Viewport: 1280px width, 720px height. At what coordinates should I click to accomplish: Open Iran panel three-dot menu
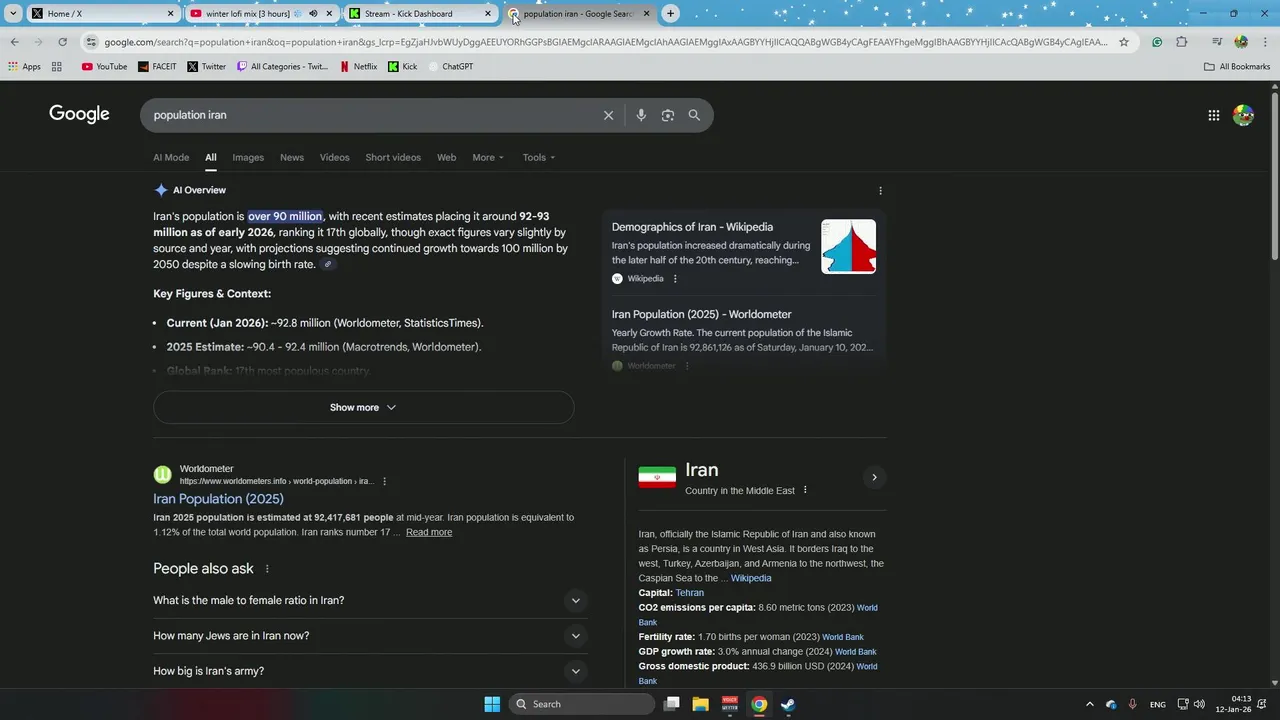coord(805,490)
